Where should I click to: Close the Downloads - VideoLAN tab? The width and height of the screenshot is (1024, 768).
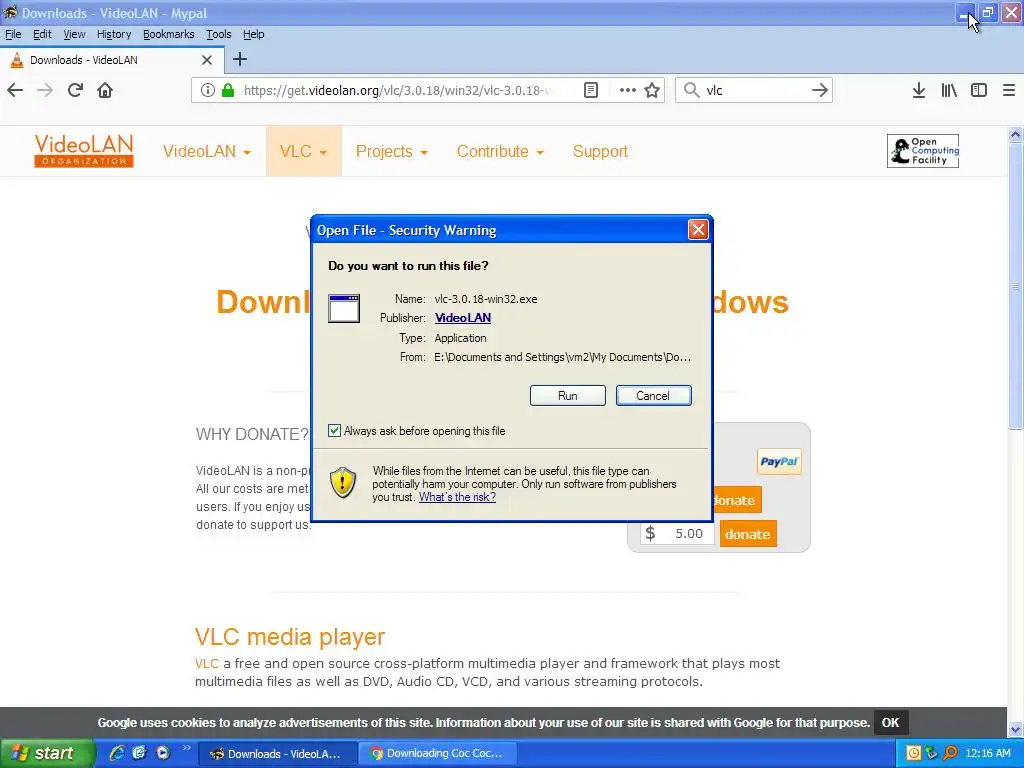click(x=207, y=60)
